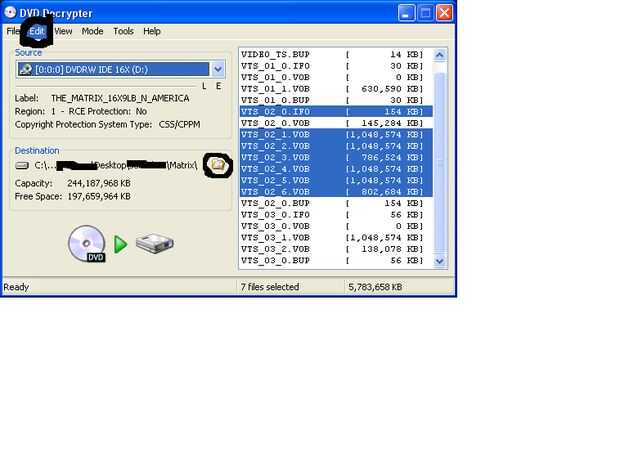The height and width of the screenshot is (466, 620).
Task: Click the 5,783,658 KB total size status
Action: (375, 287)
